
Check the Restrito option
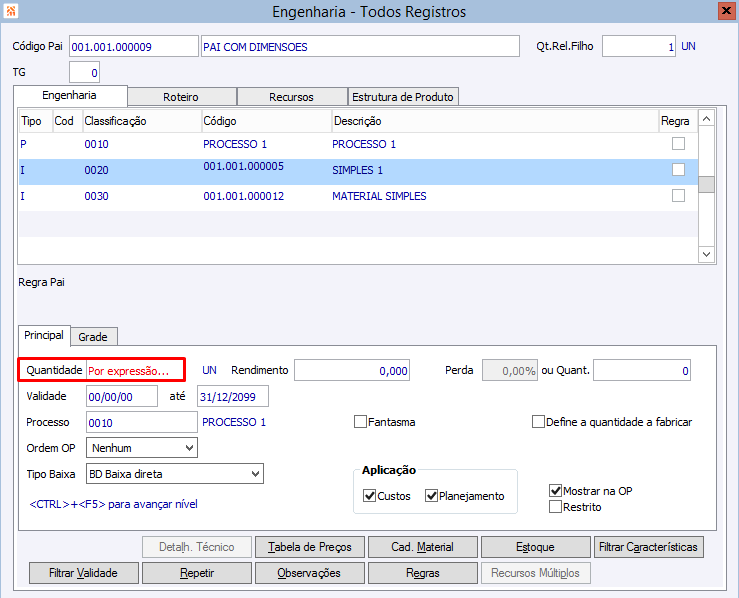pos(556,507)
